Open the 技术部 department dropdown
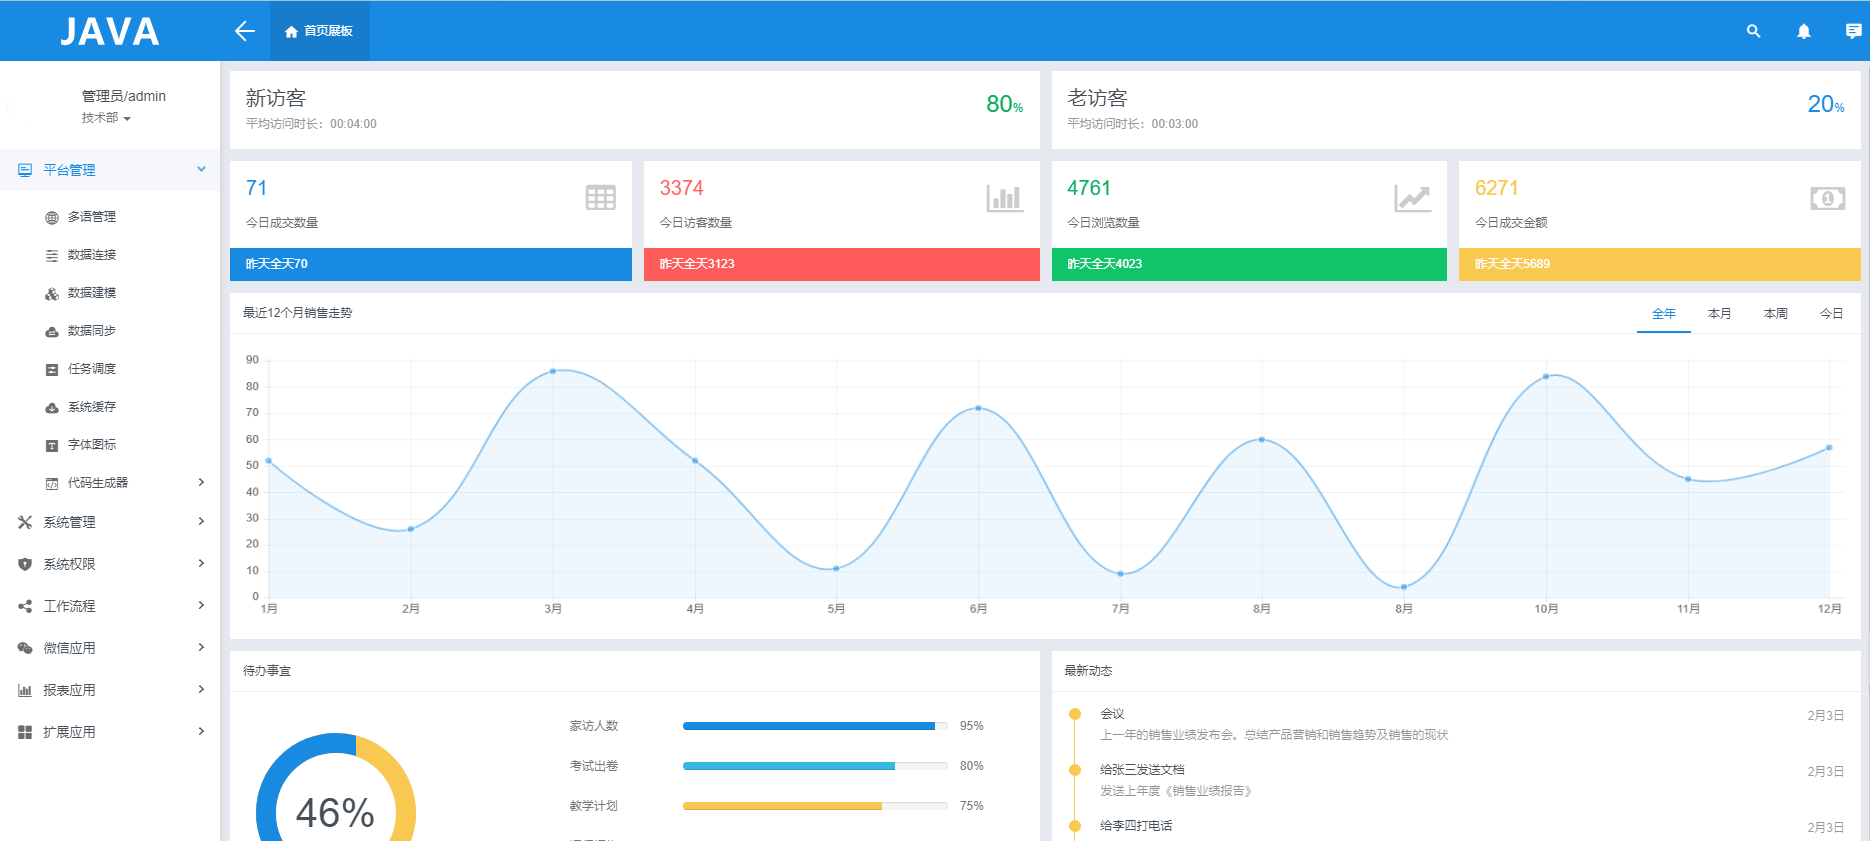Image resolution: width=1870 pixels, height=841 pixels. coord(106,118)
